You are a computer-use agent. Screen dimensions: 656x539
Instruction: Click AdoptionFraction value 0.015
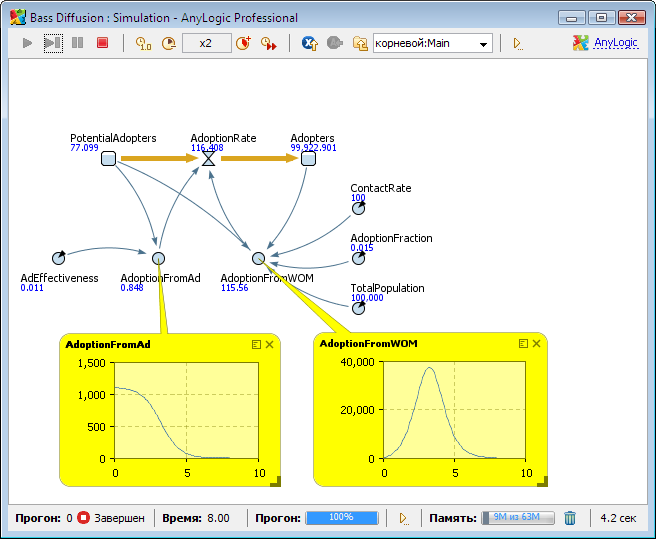tap(362, 248)
